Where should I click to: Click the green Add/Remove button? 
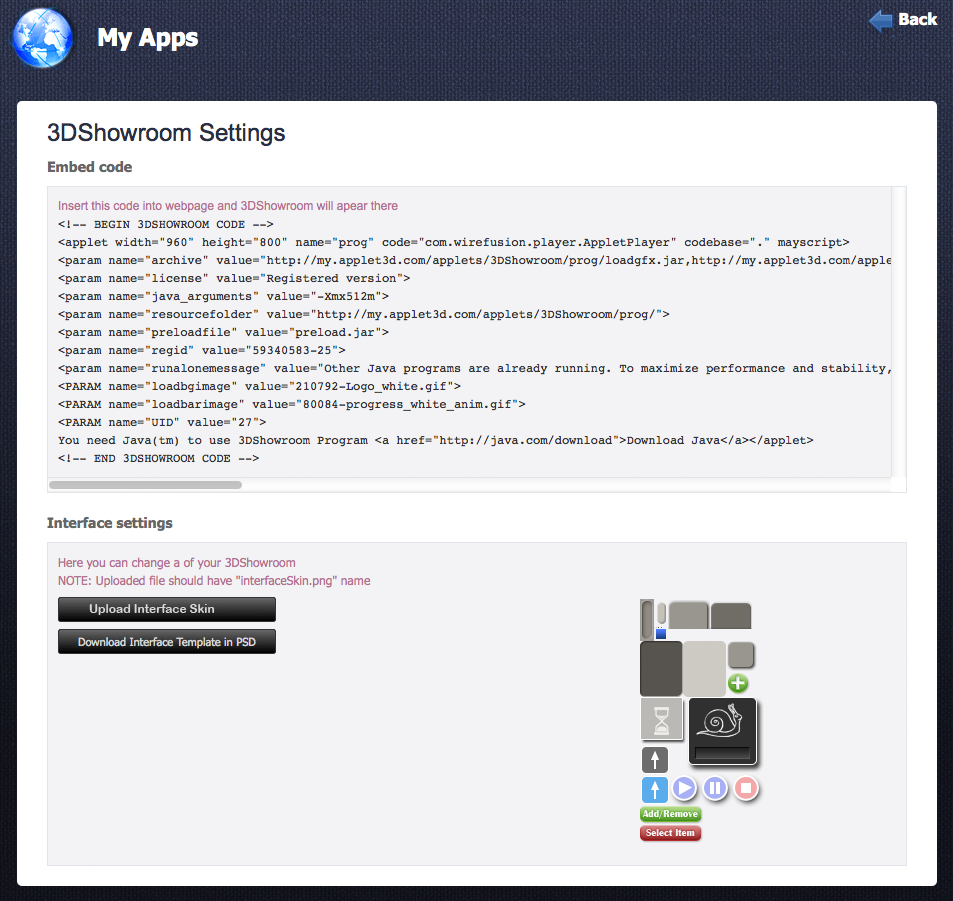coord(670,814)
